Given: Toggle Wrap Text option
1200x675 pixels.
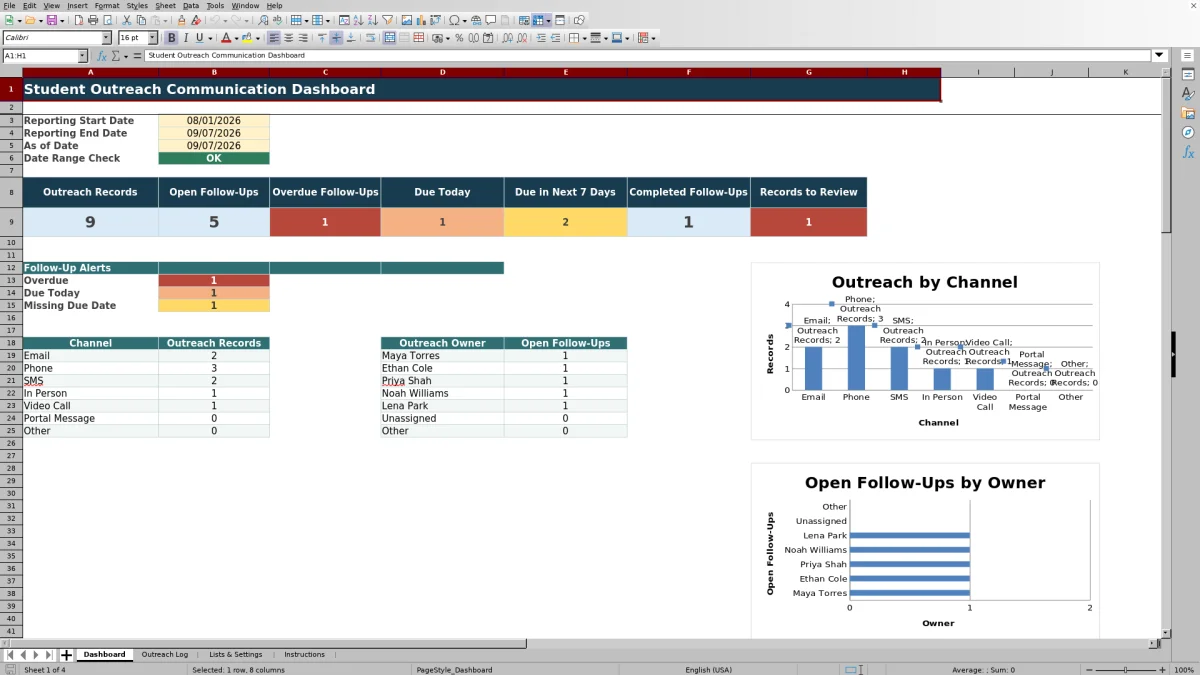Looking at the screenshot, I should [x=371, y=38].
